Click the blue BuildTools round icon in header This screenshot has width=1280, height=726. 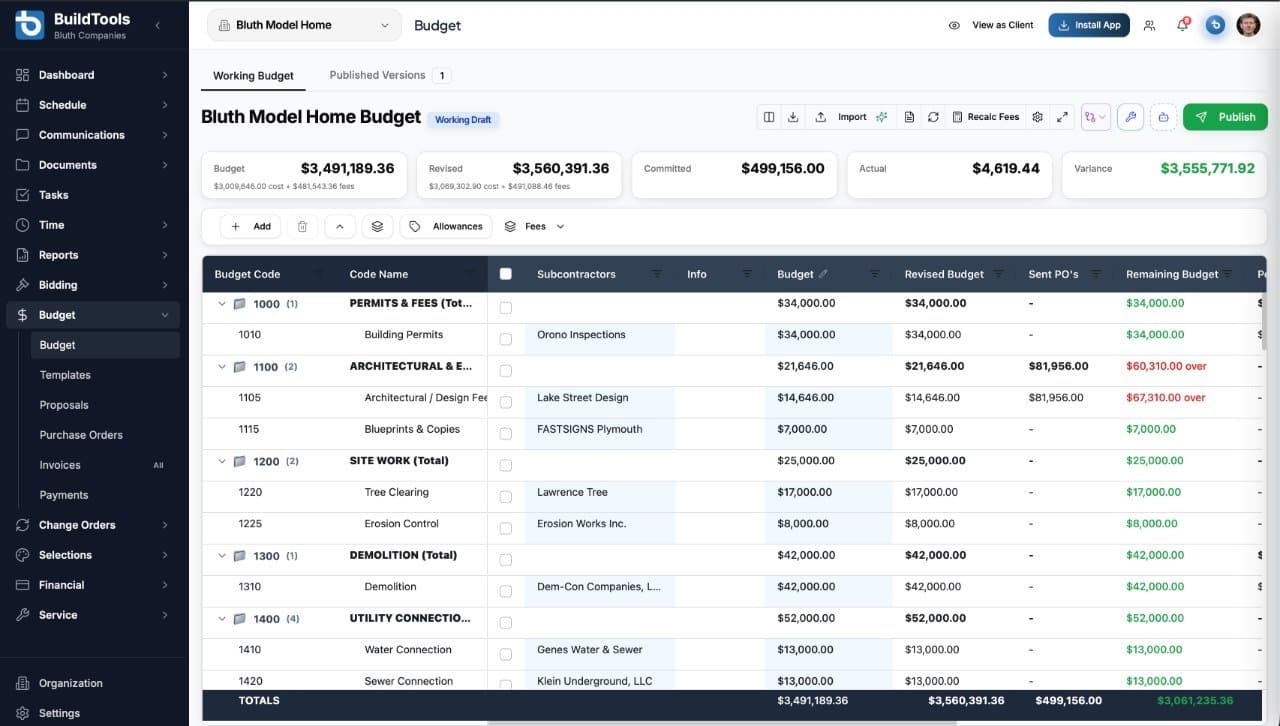click(1215, 25)
